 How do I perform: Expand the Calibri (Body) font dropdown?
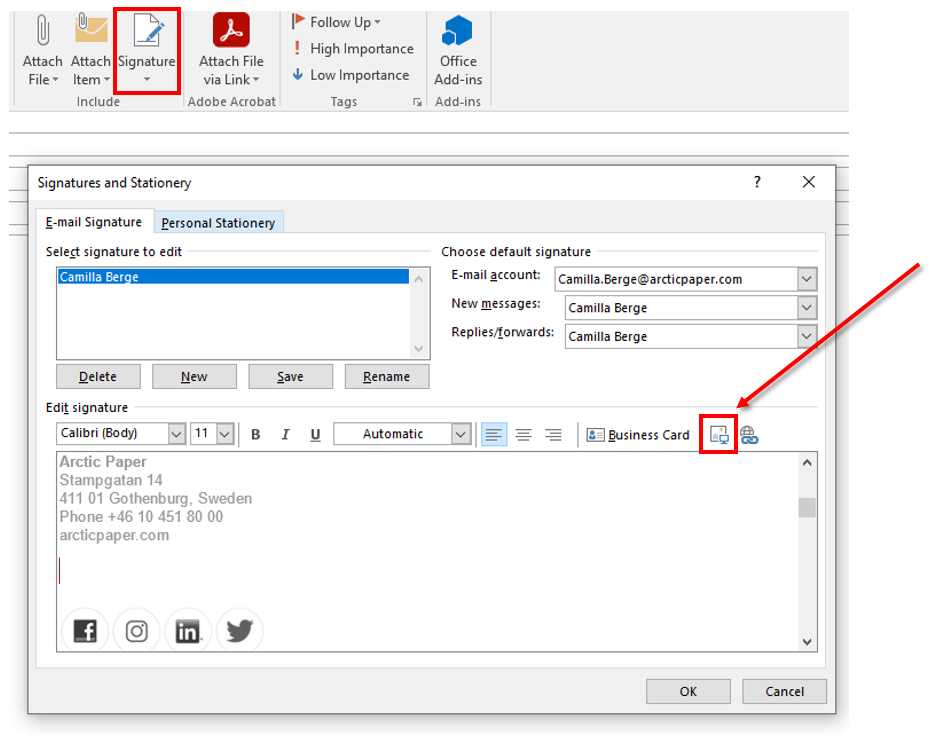pyautogui.click(x=176, y=434)
